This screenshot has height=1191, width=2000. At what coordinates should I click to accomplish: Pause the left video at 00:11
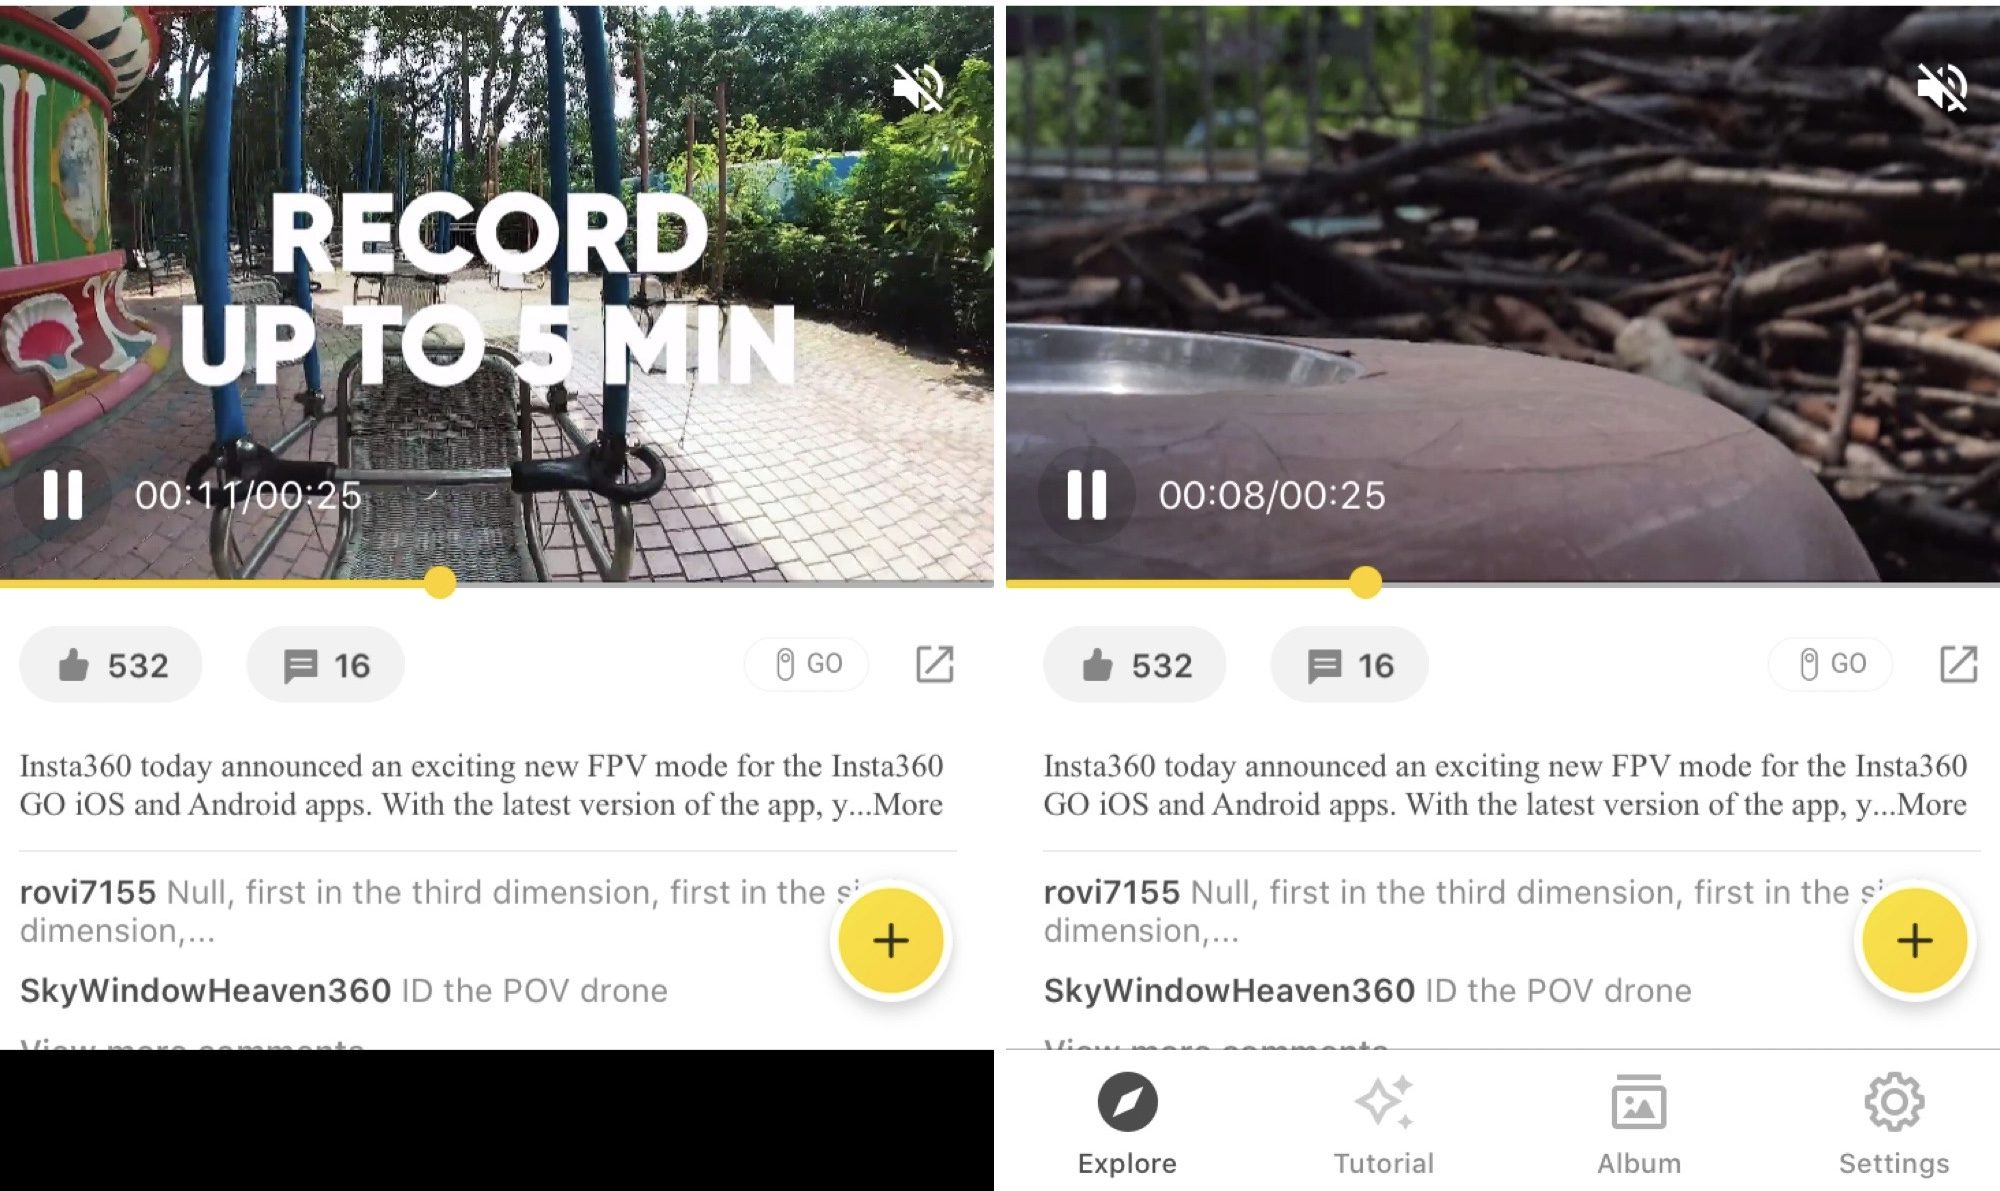point(62,495)
